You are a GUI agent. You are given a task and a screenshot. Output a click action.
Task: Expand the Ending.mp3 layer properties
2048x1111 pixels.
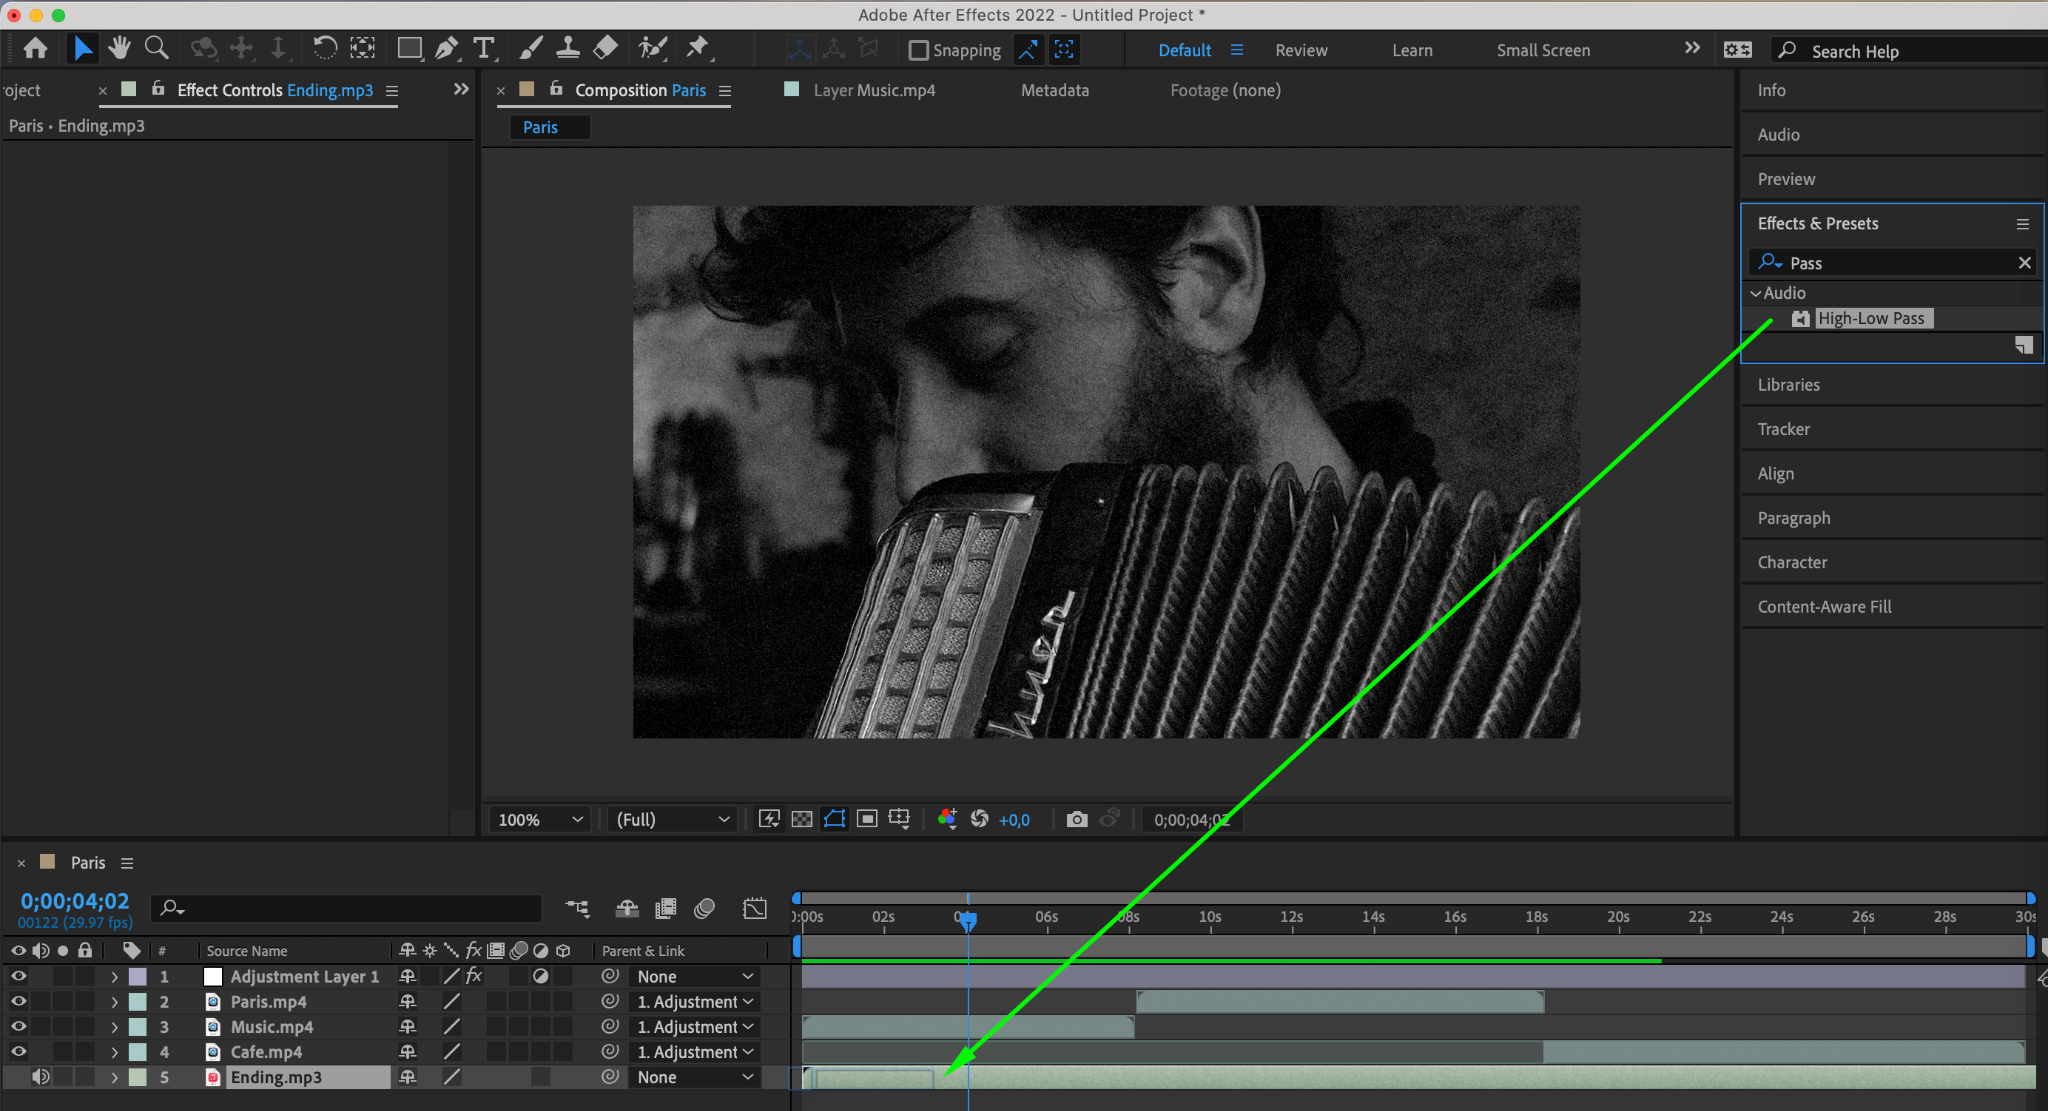tap(114, 1077)
